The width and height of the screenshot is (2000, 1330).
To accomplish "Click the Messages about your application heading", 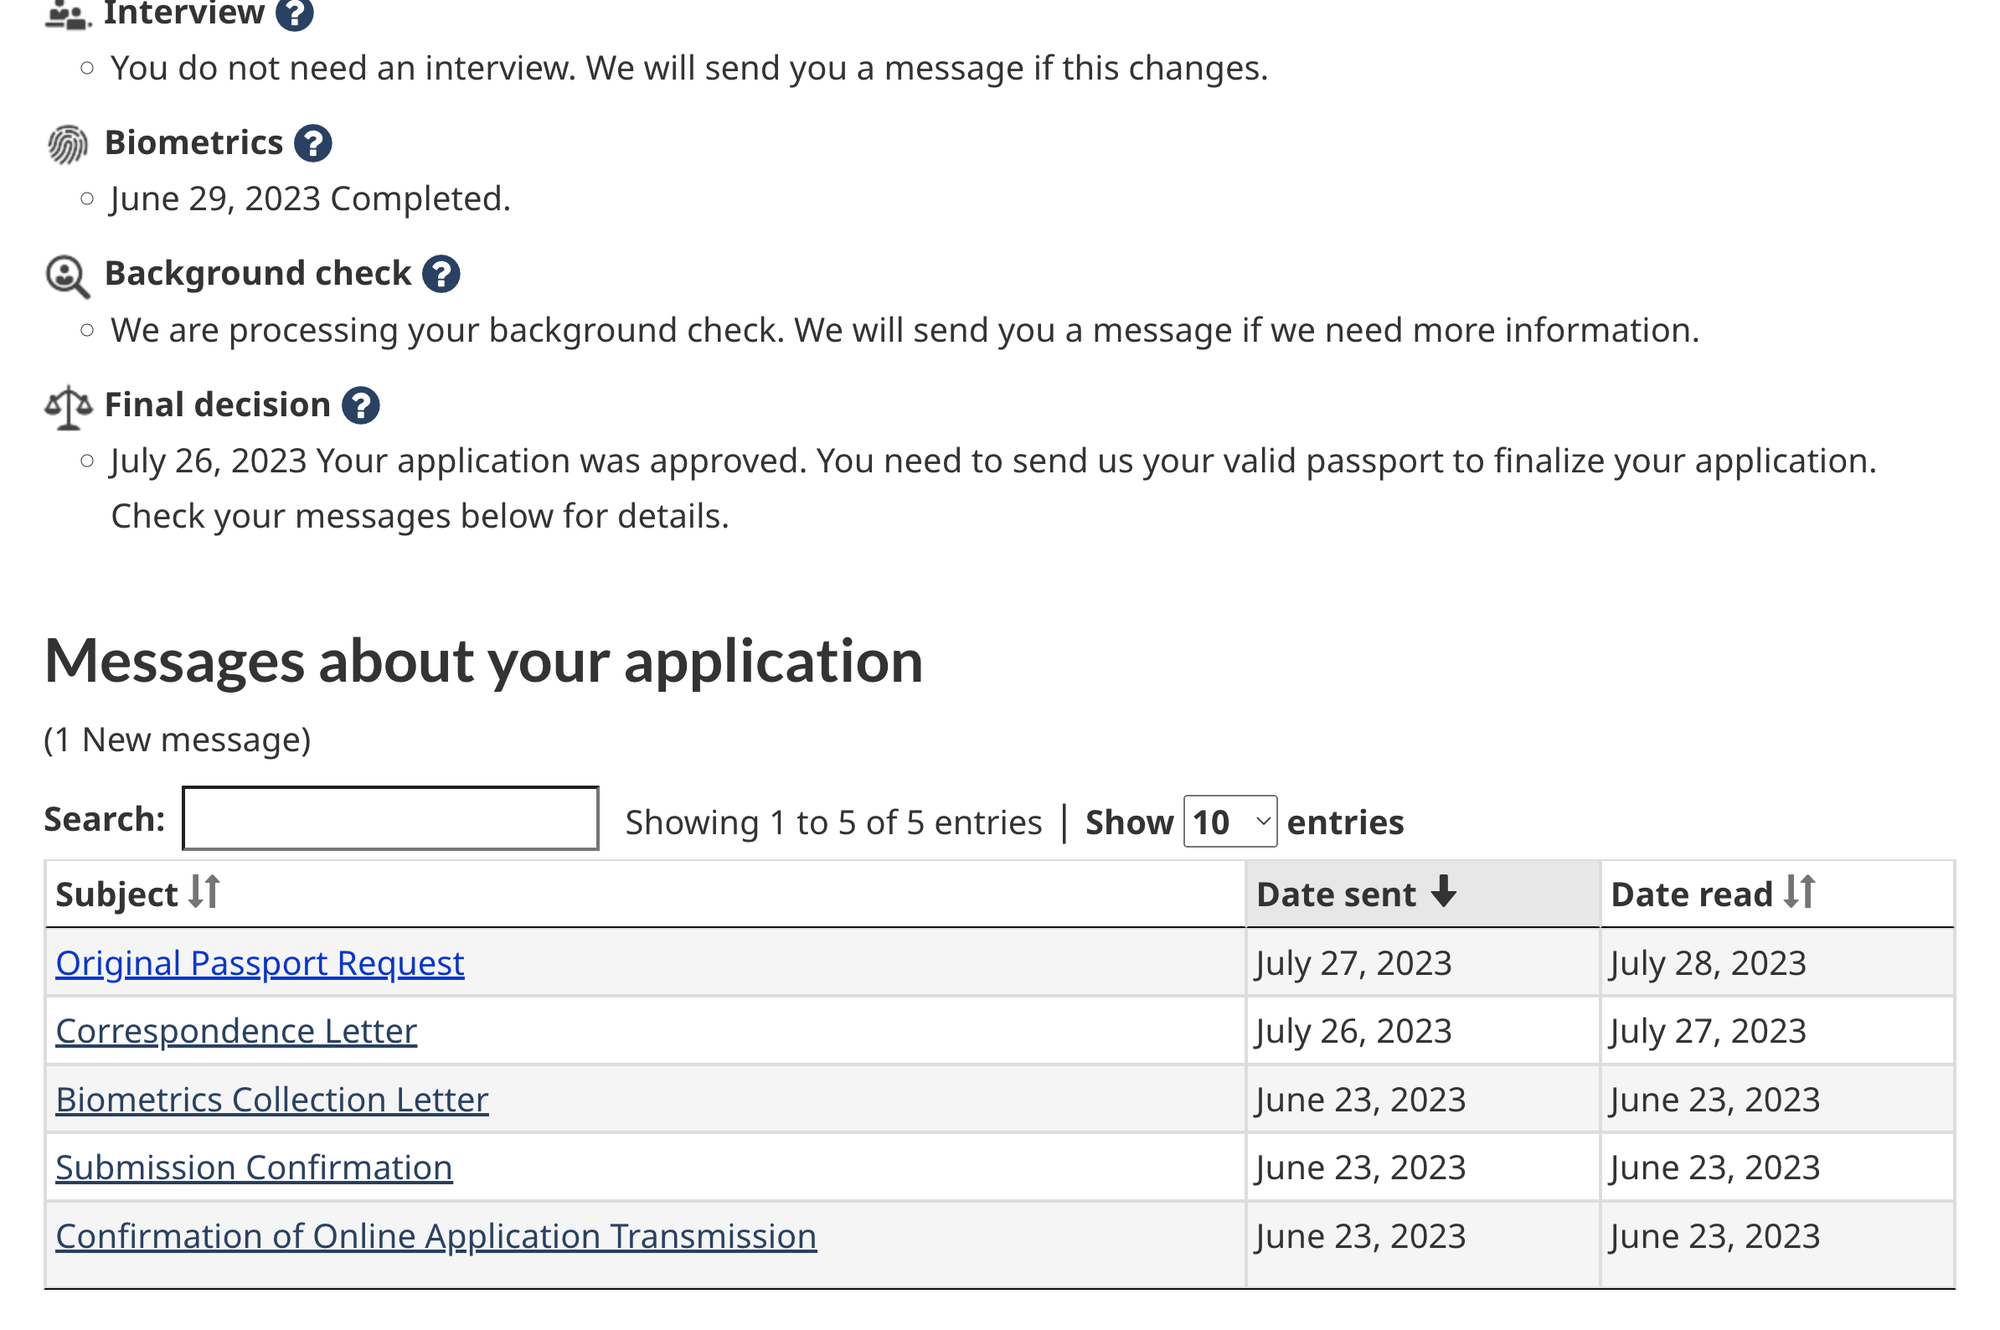I will (483, 661).
